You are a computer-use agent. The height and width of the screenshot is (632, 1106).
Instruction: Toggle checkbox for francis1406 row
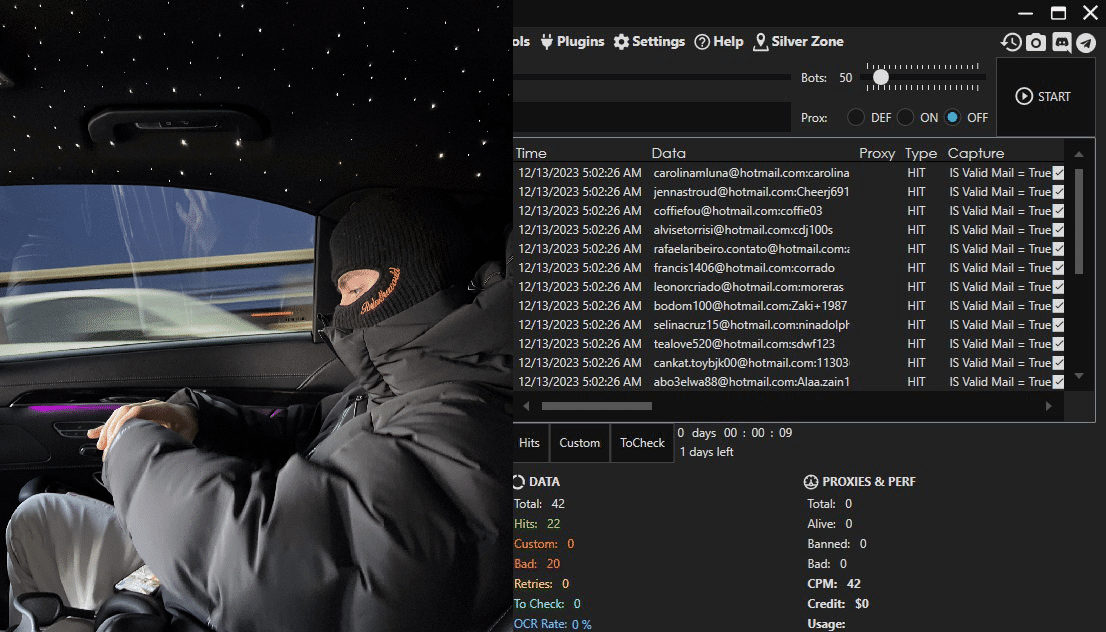click(1058, 268)
